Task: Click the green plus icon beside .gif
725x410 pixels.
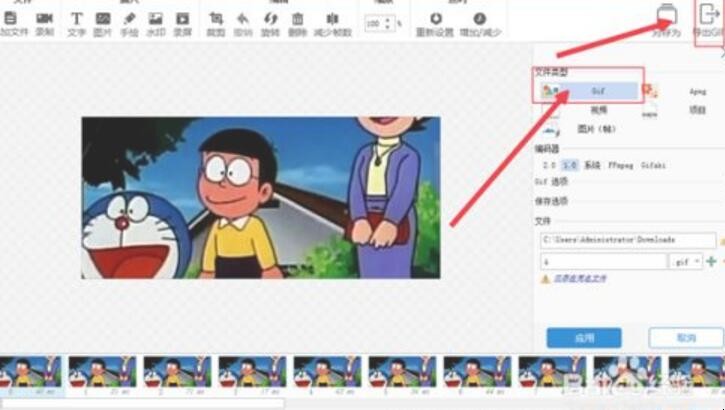Action: click(711, 261)
